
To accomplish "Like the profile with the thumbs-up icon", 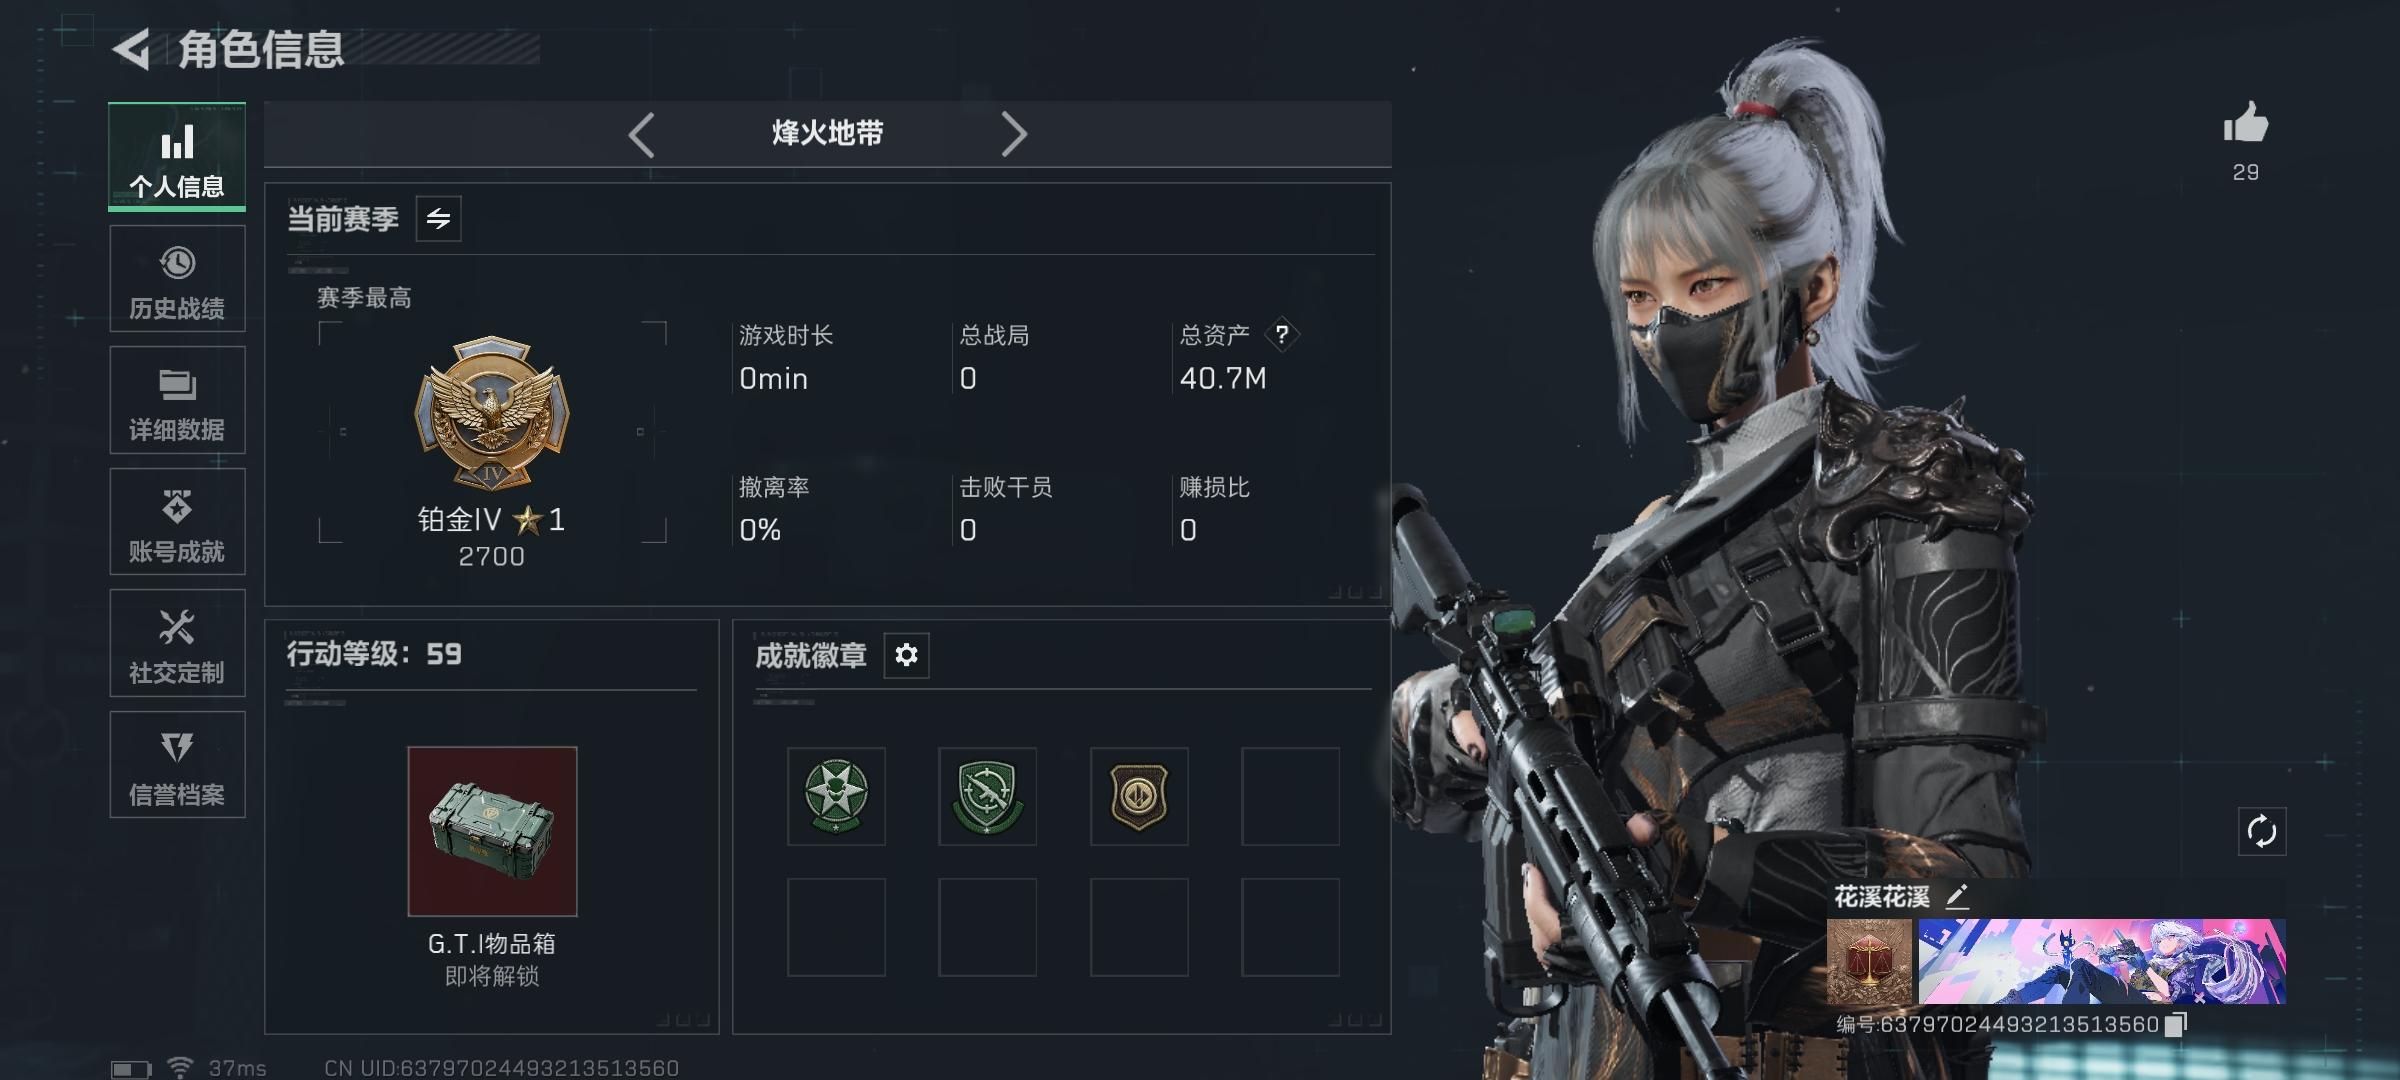I will (x=2245, y=123).
